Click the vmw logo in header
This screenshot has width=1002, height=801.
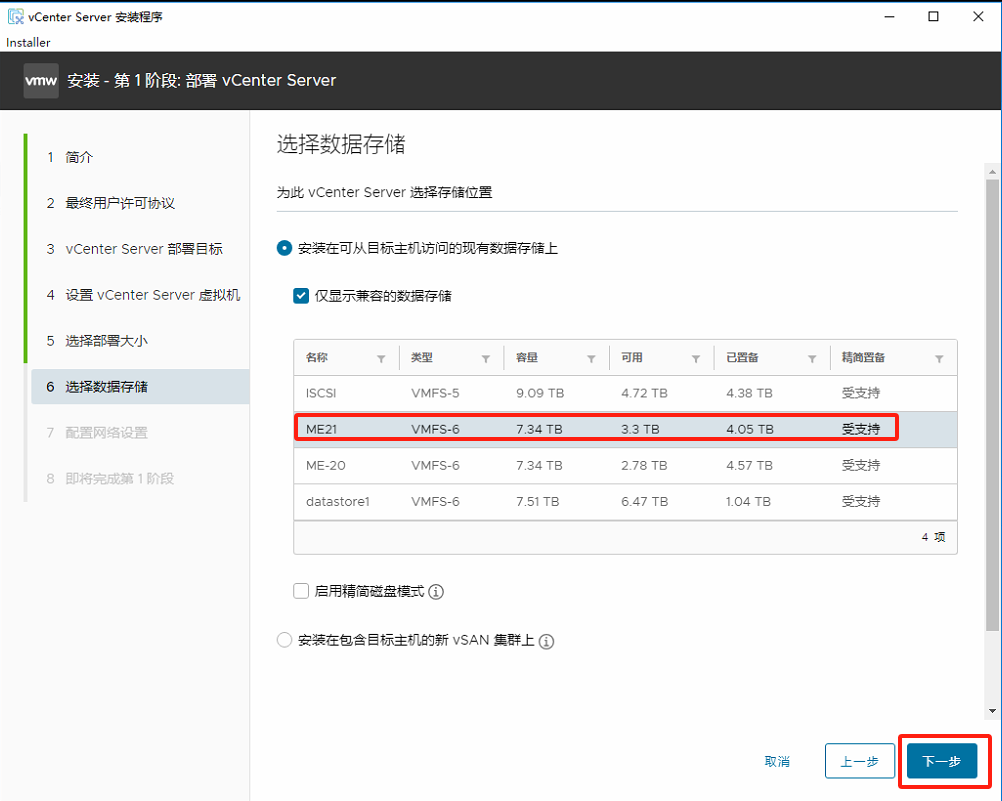tap(41, 81)
